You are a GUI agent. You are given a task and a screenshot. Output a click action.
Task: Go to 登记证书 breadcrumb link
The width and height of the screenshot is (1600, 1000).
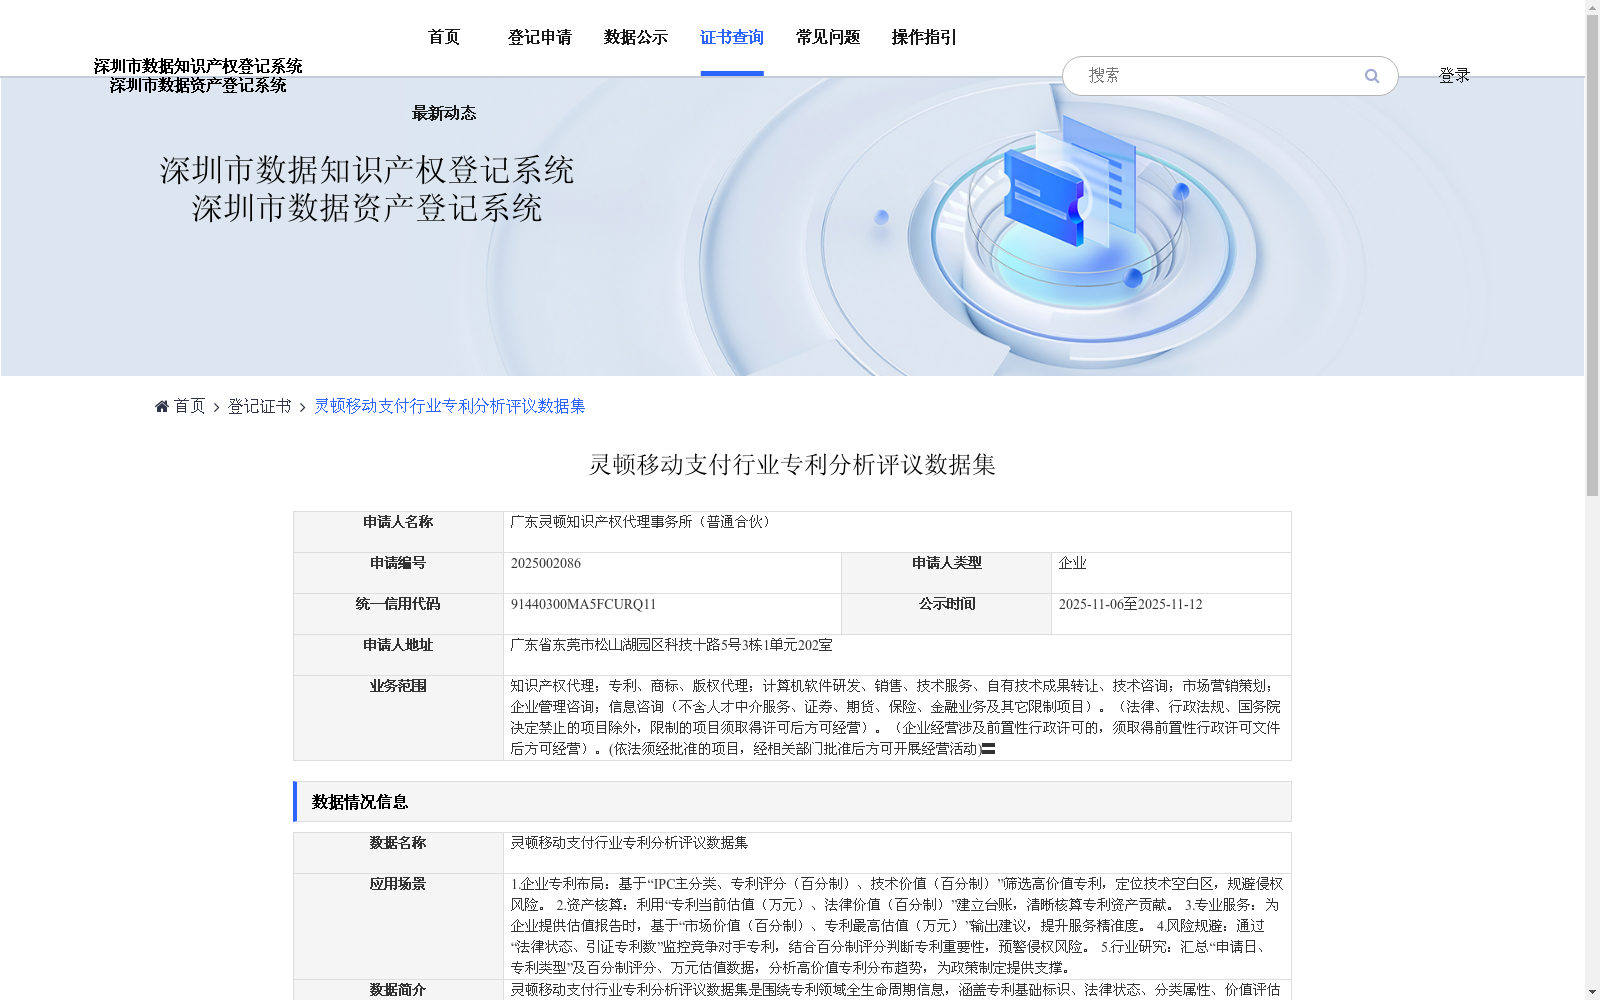[259, 406]
